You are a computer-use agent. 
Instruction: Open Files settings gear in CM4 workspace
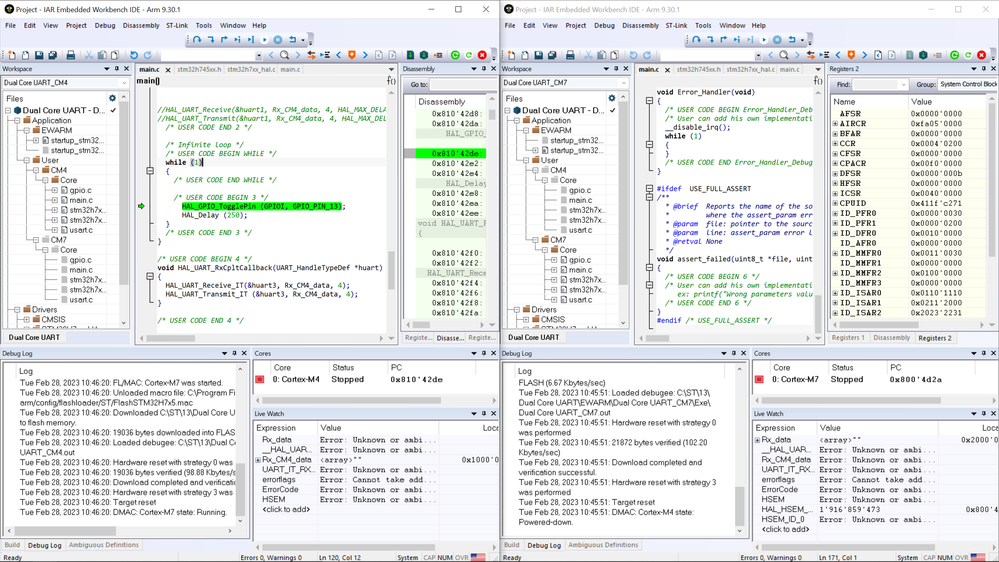point(112,98)
